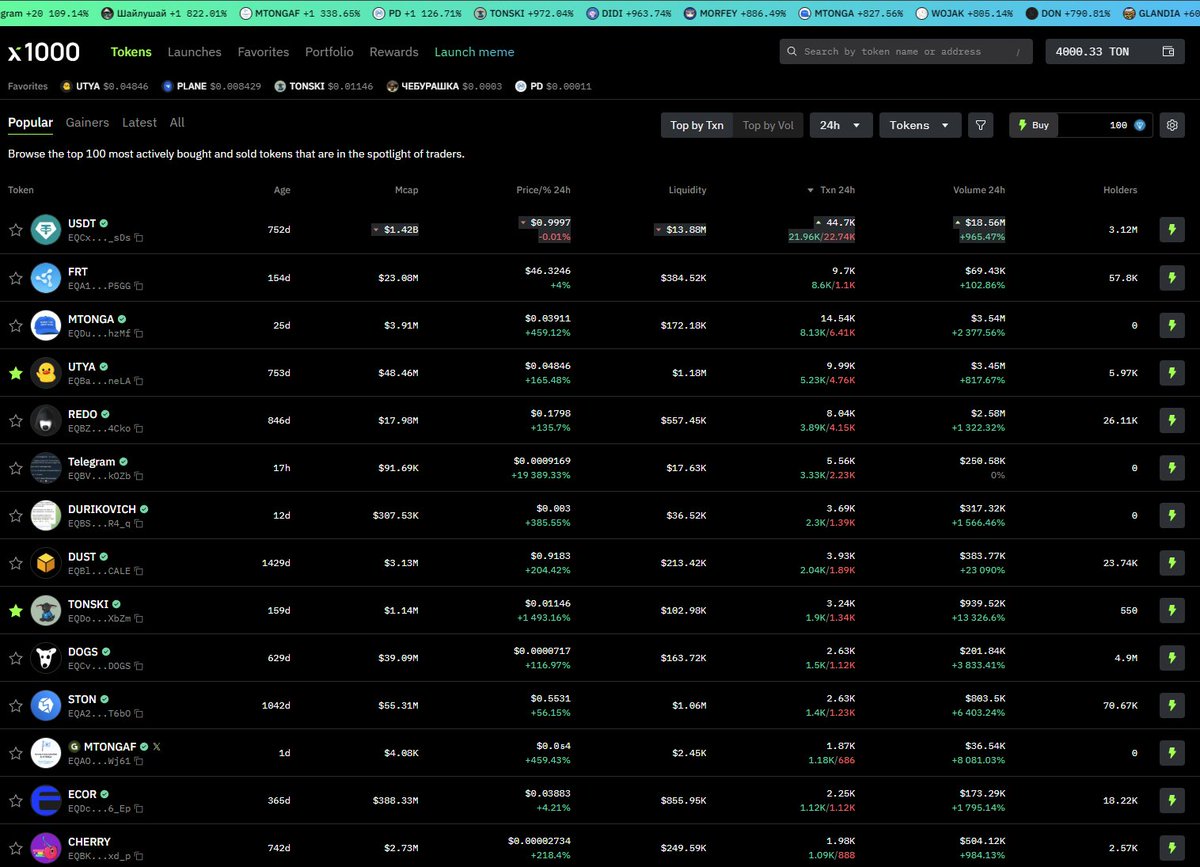
Task: Quick buy USDT with lightning button
Action: point(1172,230)
